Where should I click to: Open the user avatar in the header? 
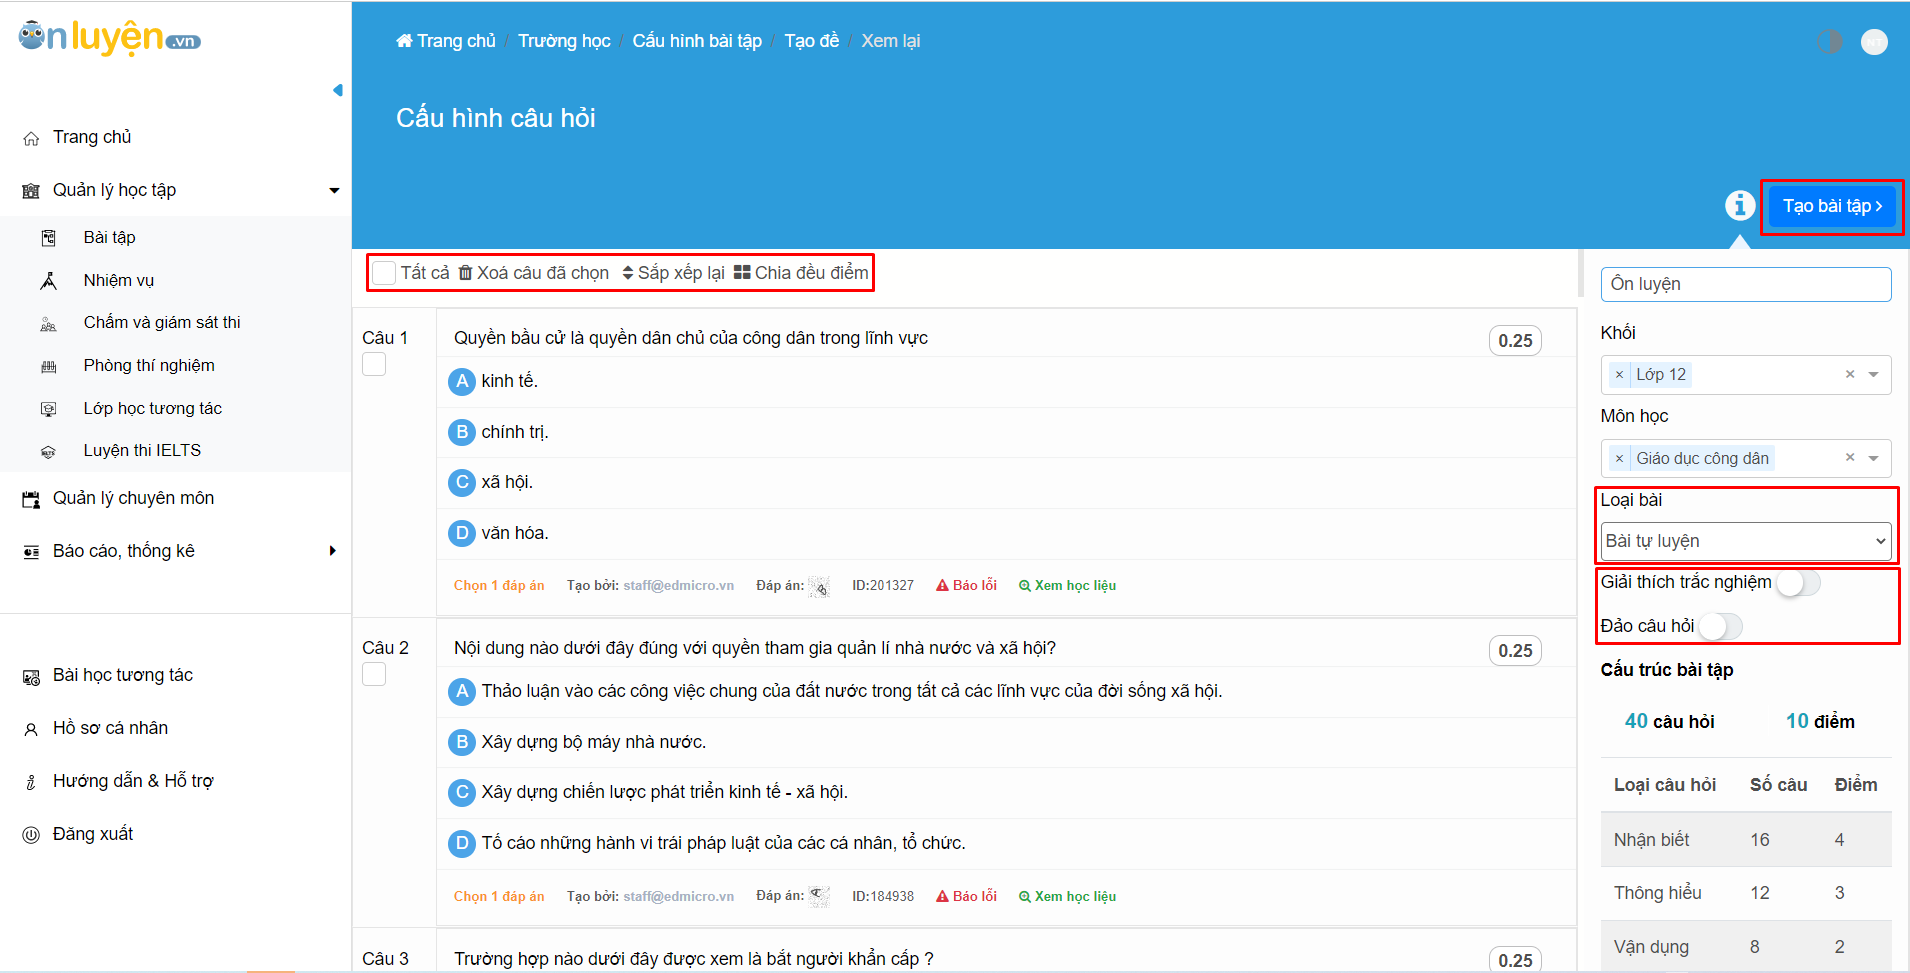(x=1874, y=41)
